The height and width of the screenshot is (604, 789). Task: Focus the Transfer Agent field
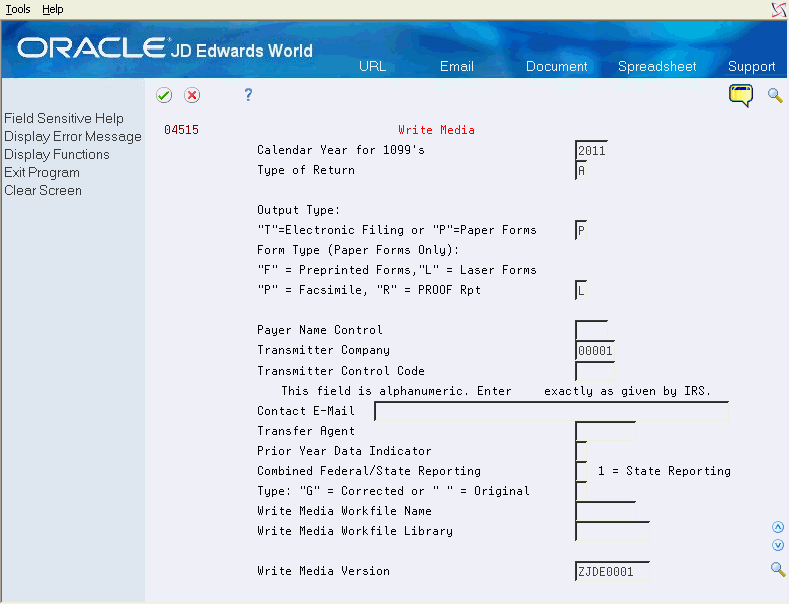(x=605, y=431)
